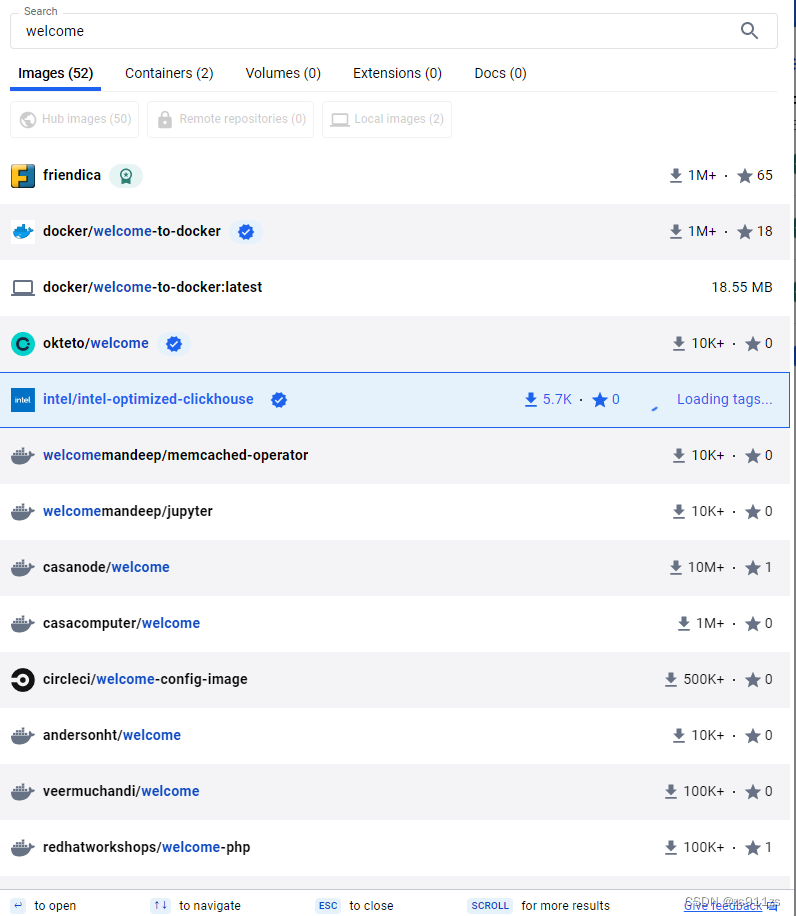The image size is (796, 916).
Task: Click the star icon on friendica row
Action: [x=745, y=176]
